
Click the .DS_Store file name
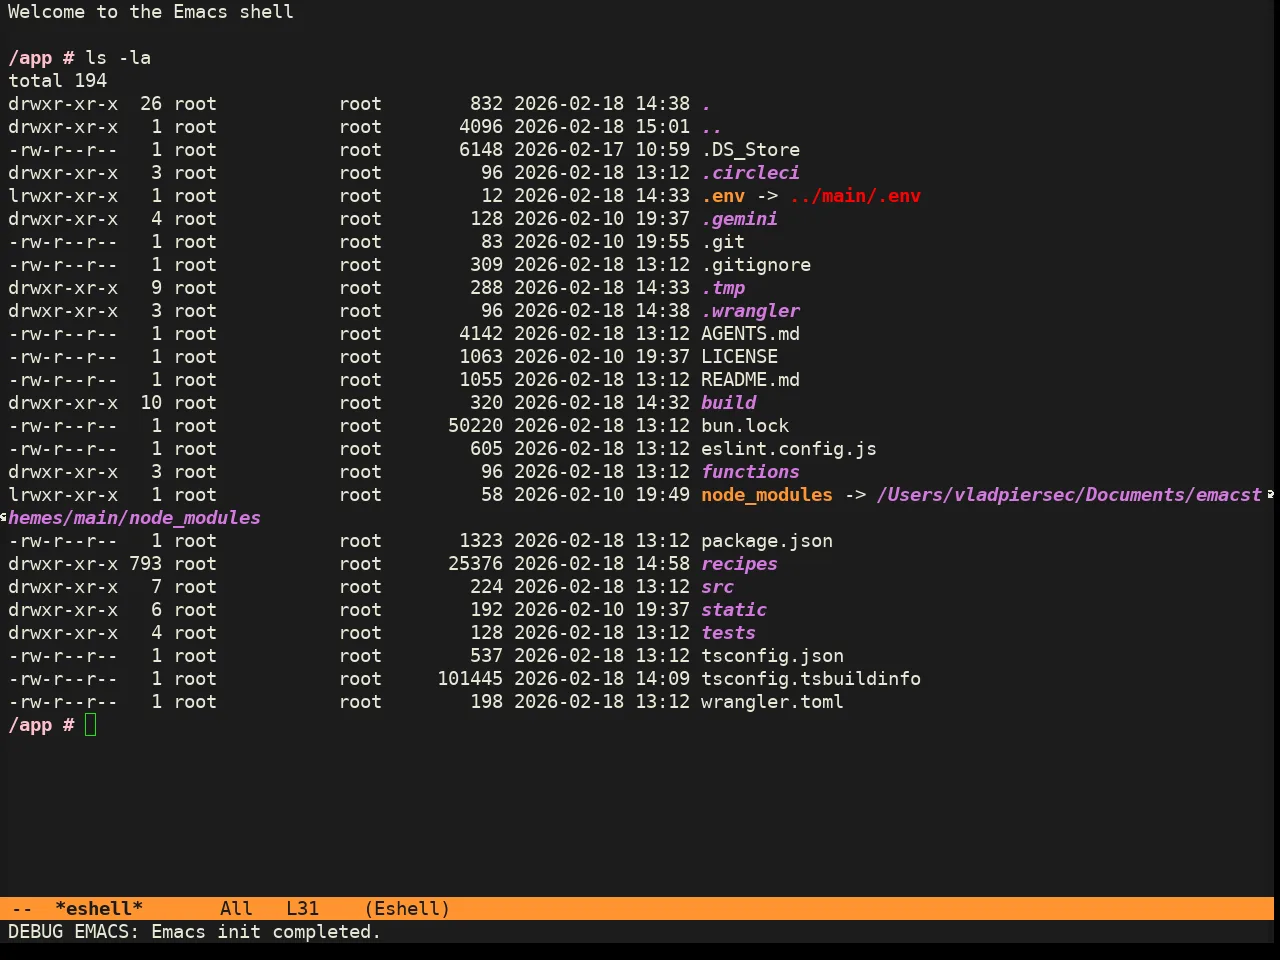750,150
